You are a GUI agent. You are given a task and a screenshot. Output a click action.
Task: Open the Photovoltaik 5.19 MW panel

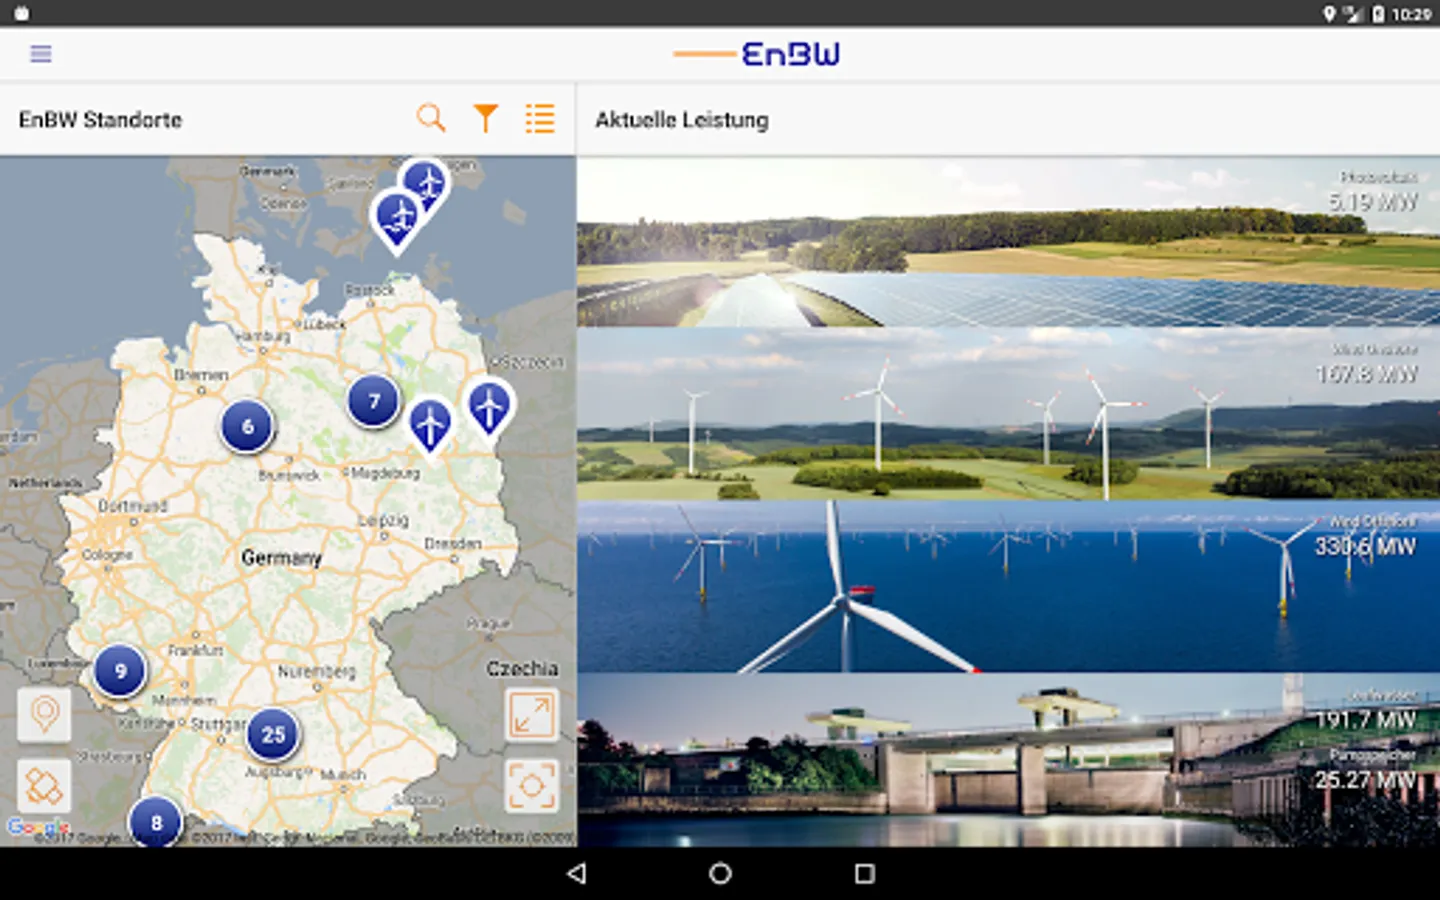(x=1008, y=242)
